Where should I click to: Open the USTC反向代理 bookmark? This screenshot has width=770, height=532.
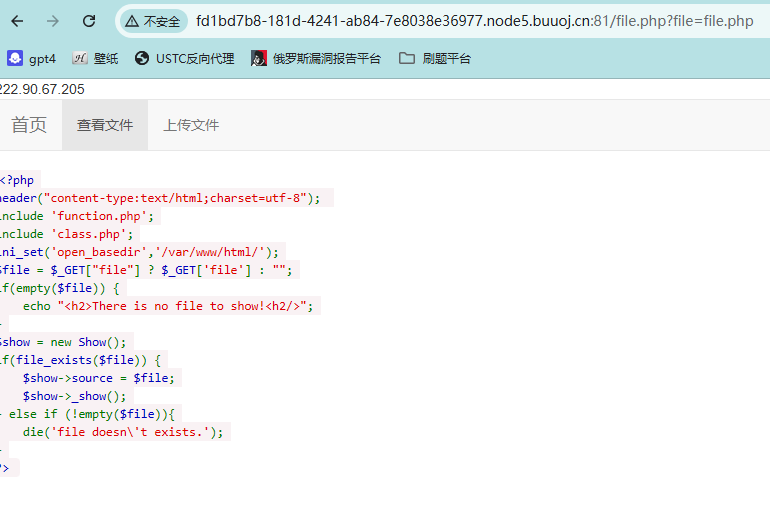point(184,58)
